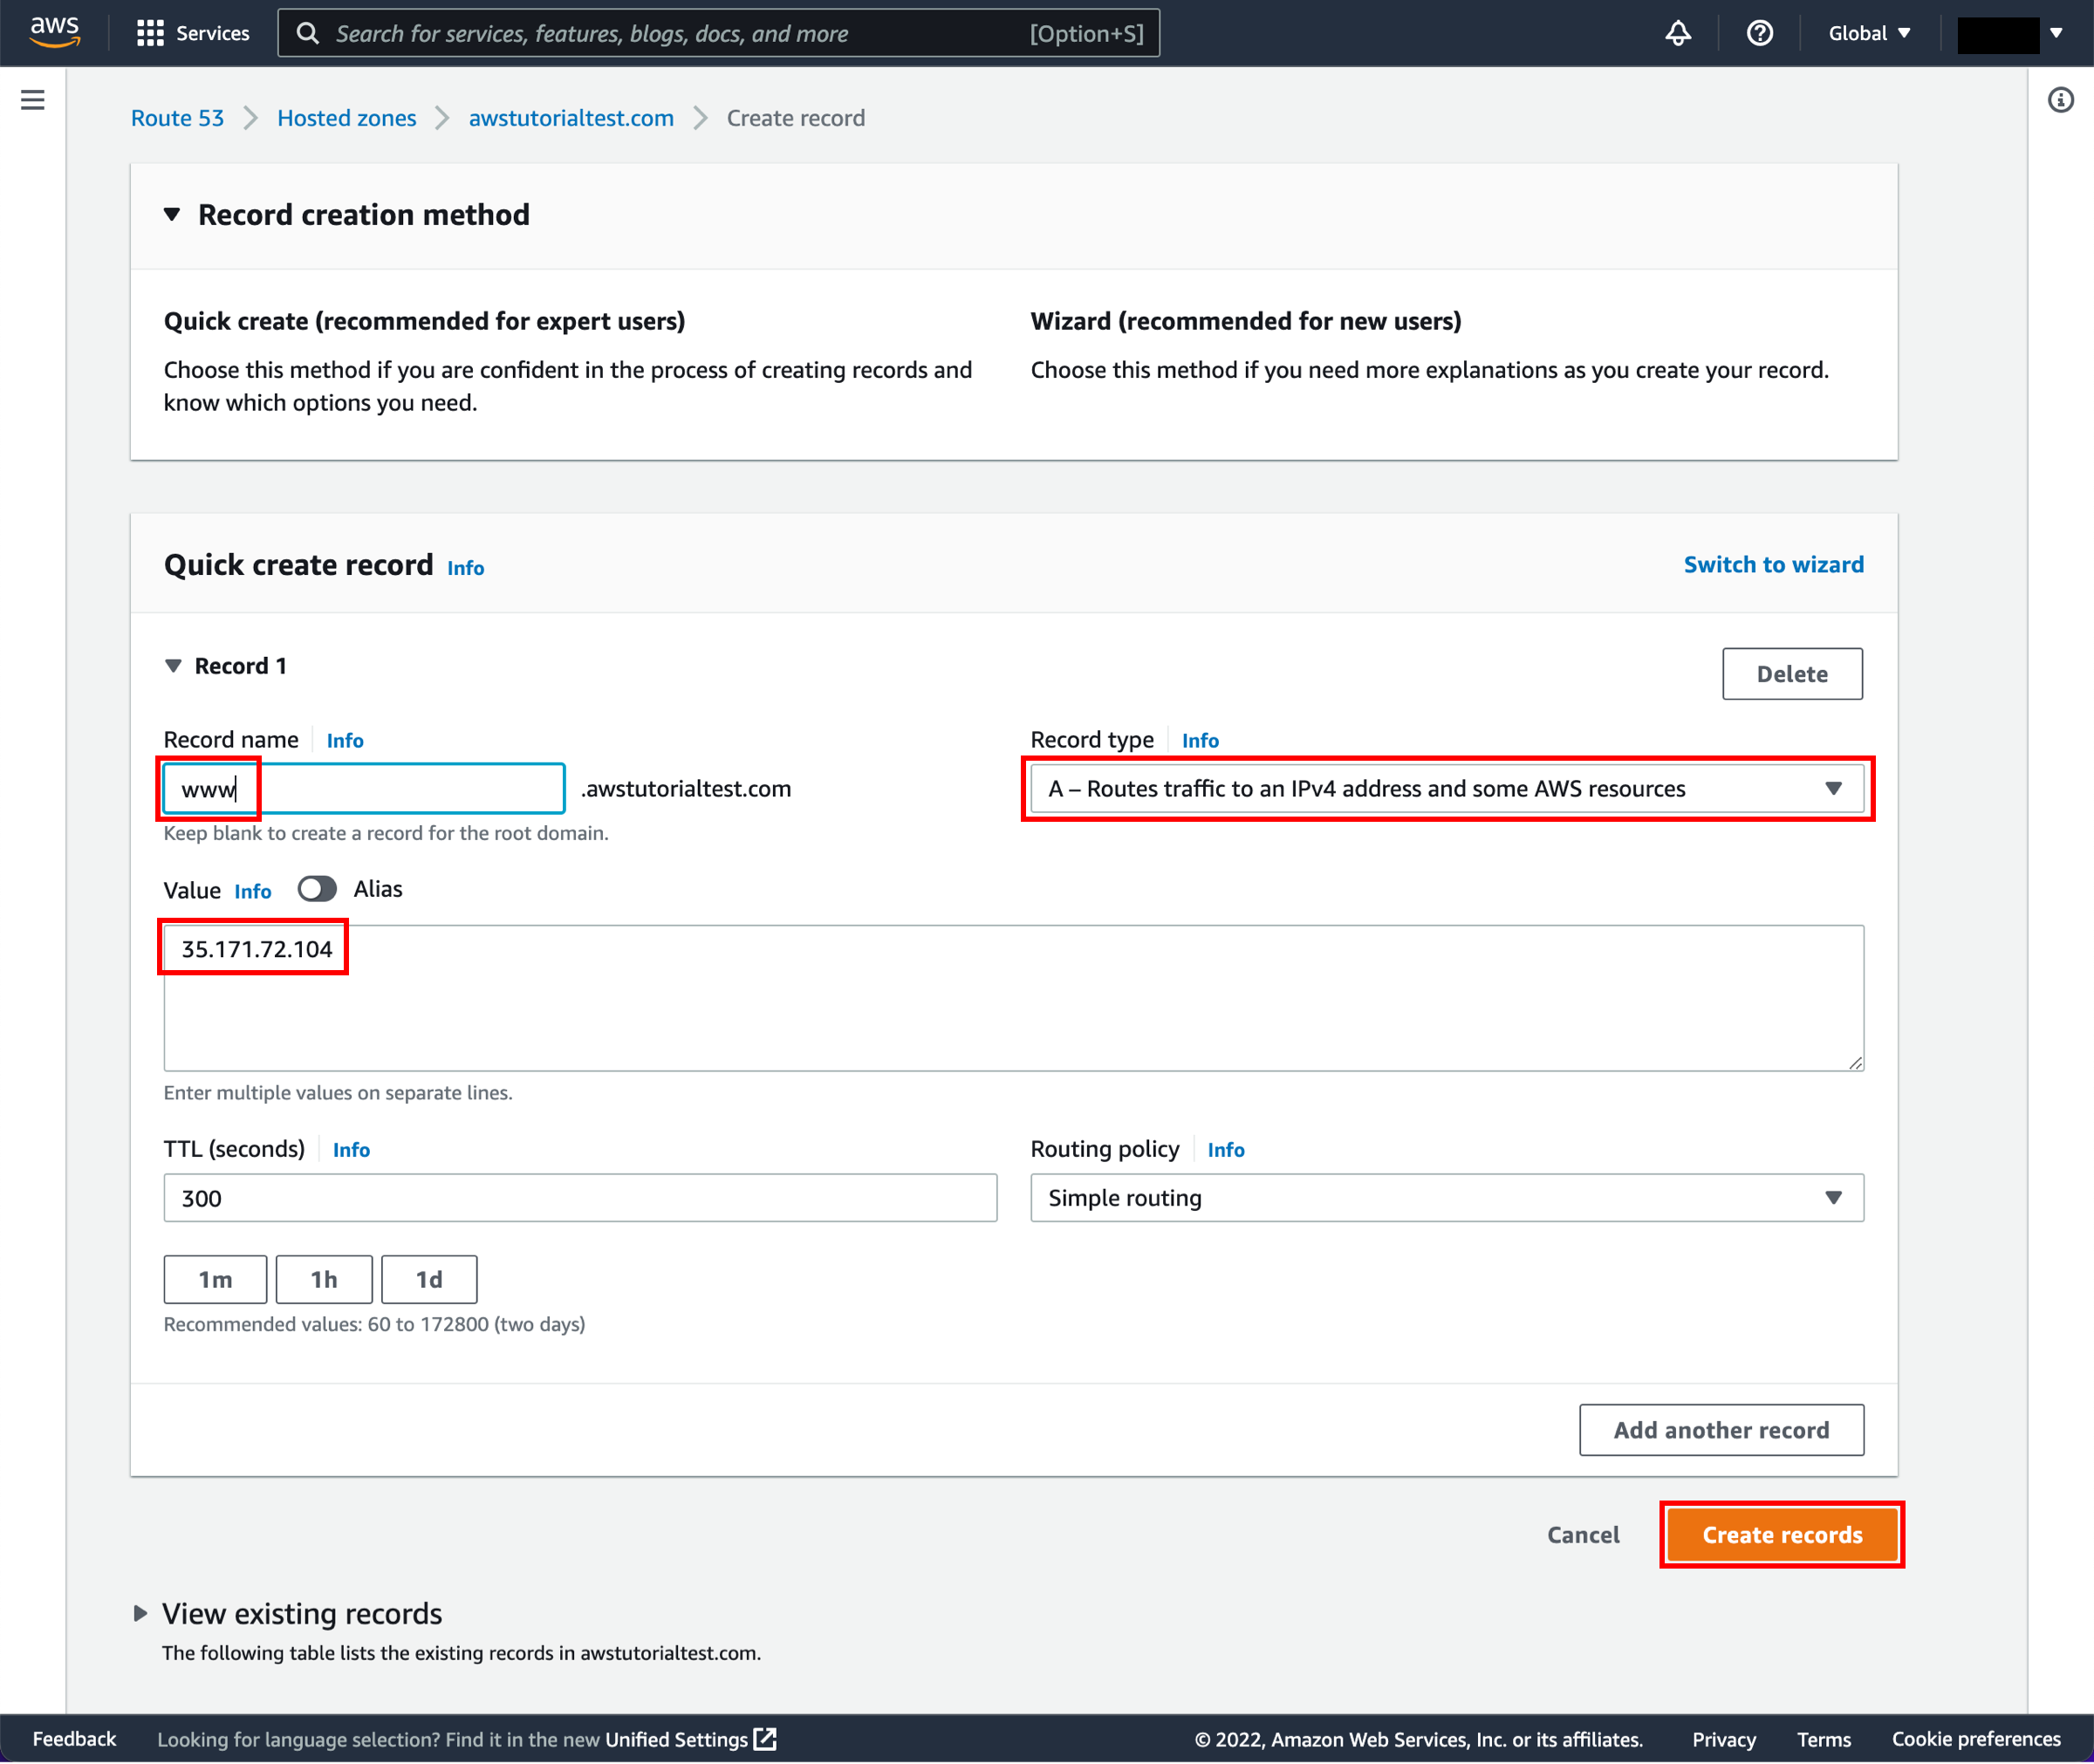
Task: Click Switch to wizard link
Action: click(x=1773, y=565)
